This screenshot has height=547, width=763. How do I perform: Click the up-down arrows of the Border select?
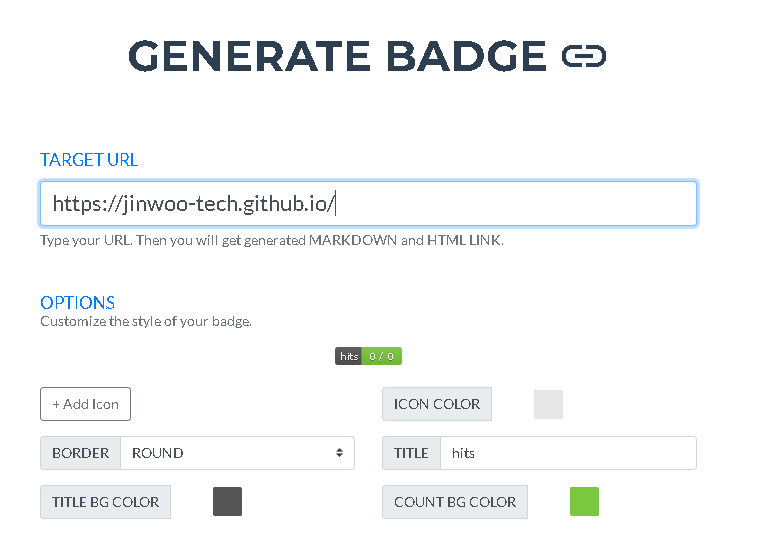click(x=339, y=453)
